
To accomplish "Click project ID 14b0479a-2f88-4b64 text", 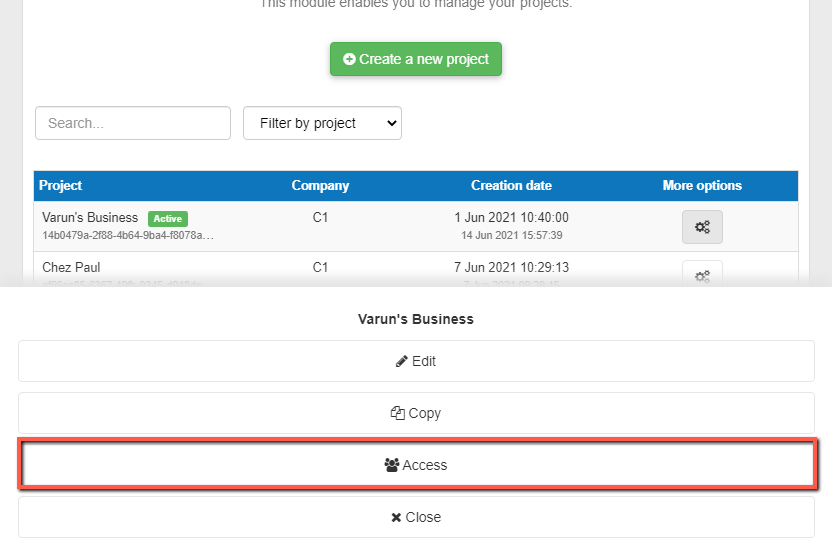I will click(x=128, y=235).
